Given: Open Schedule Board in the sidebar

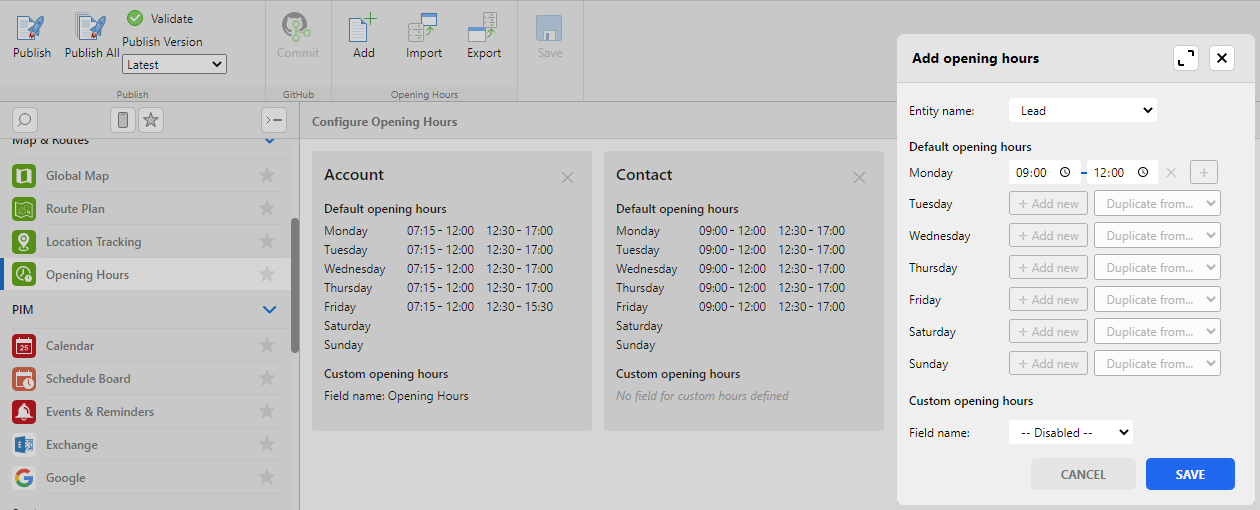Looking at the screenshot, I should 88,379.
